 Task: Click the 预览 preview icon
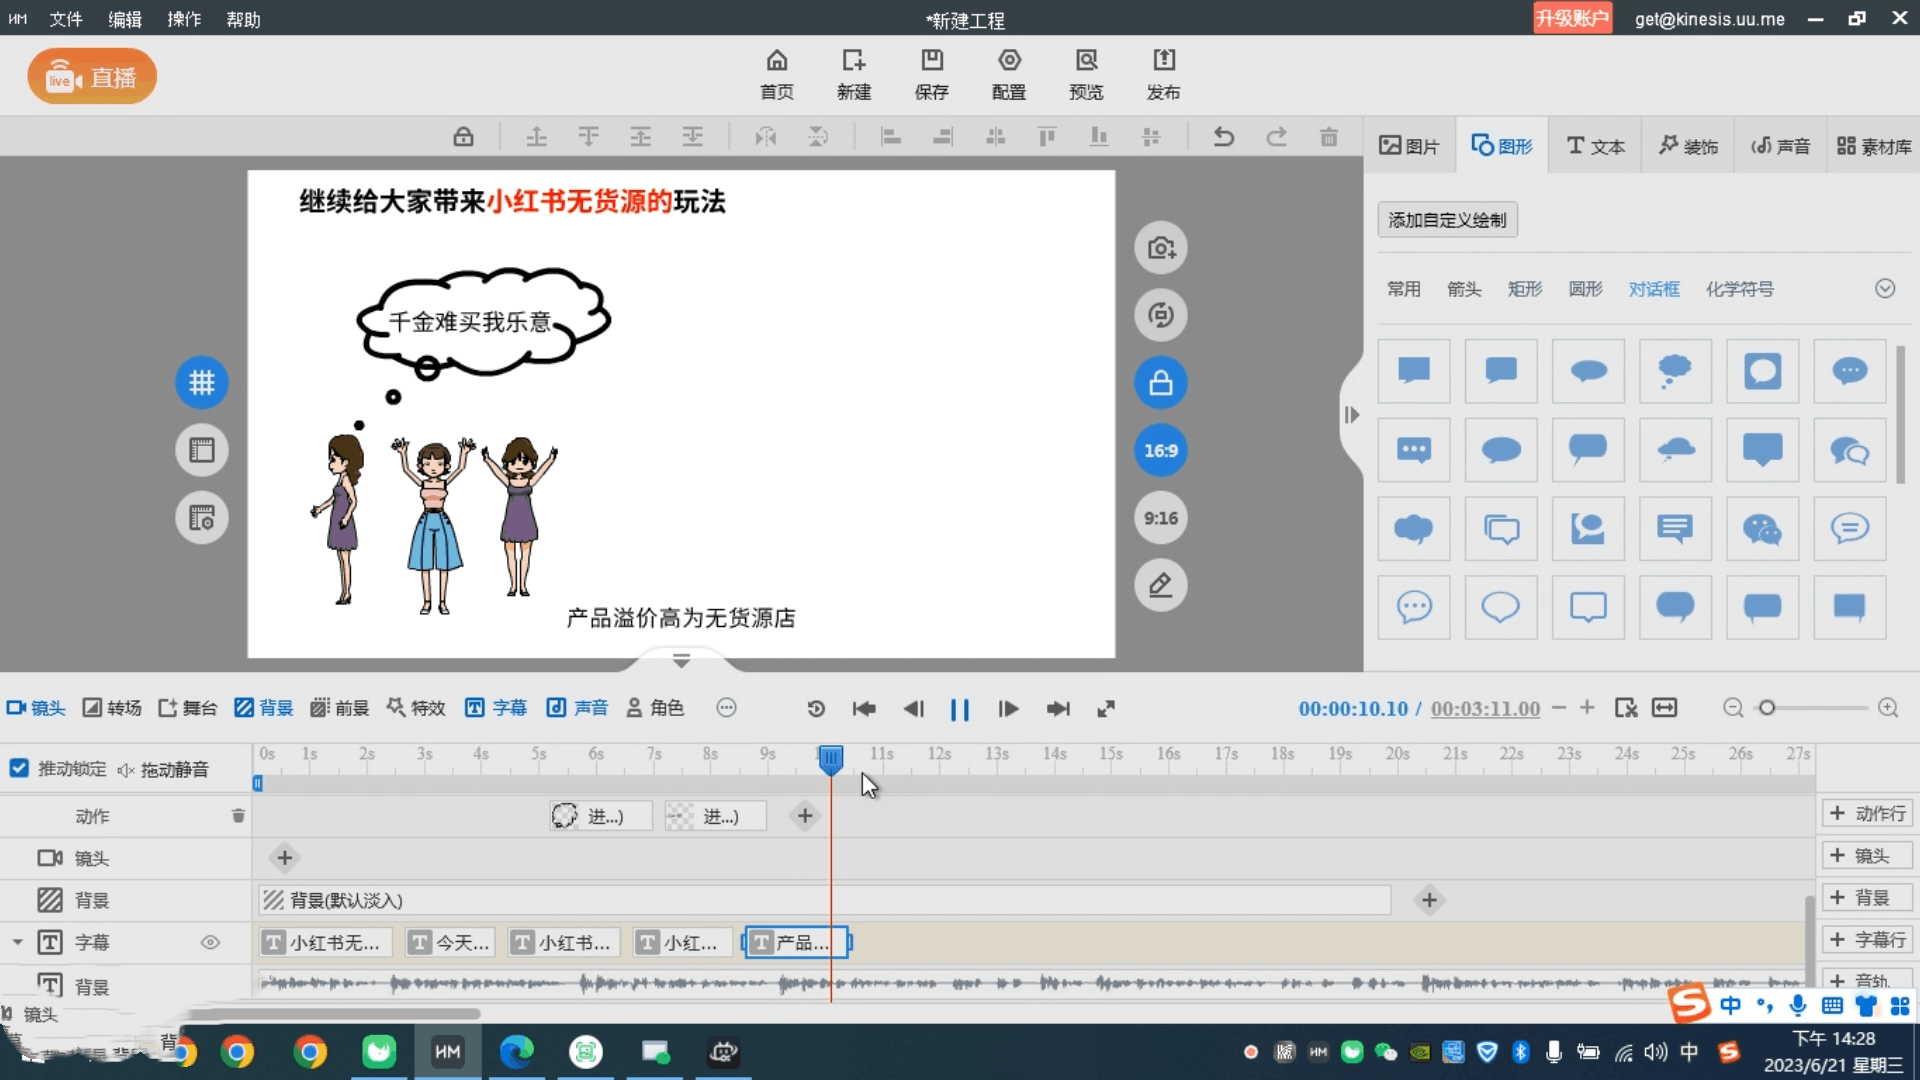click(x=1086, y=74)
